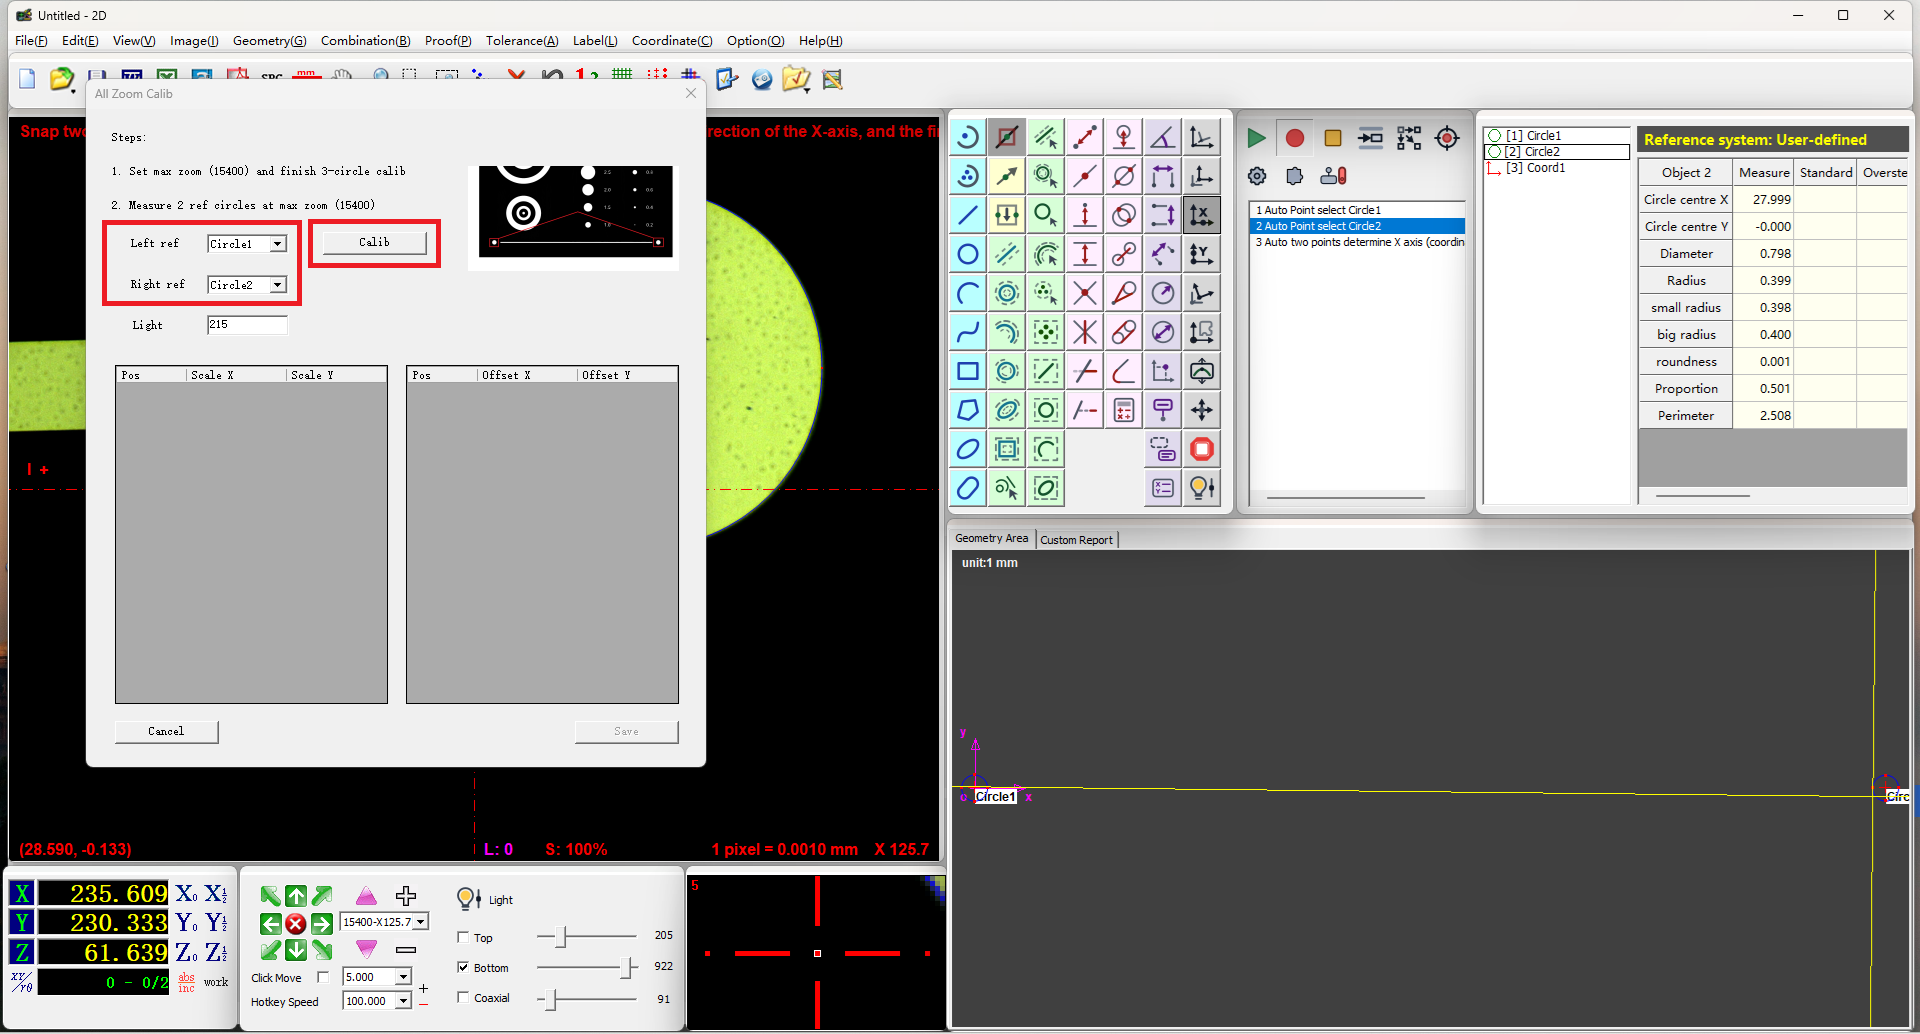Enable the Top light checkbox
1920x1034 pixels.
click(463, 937)
